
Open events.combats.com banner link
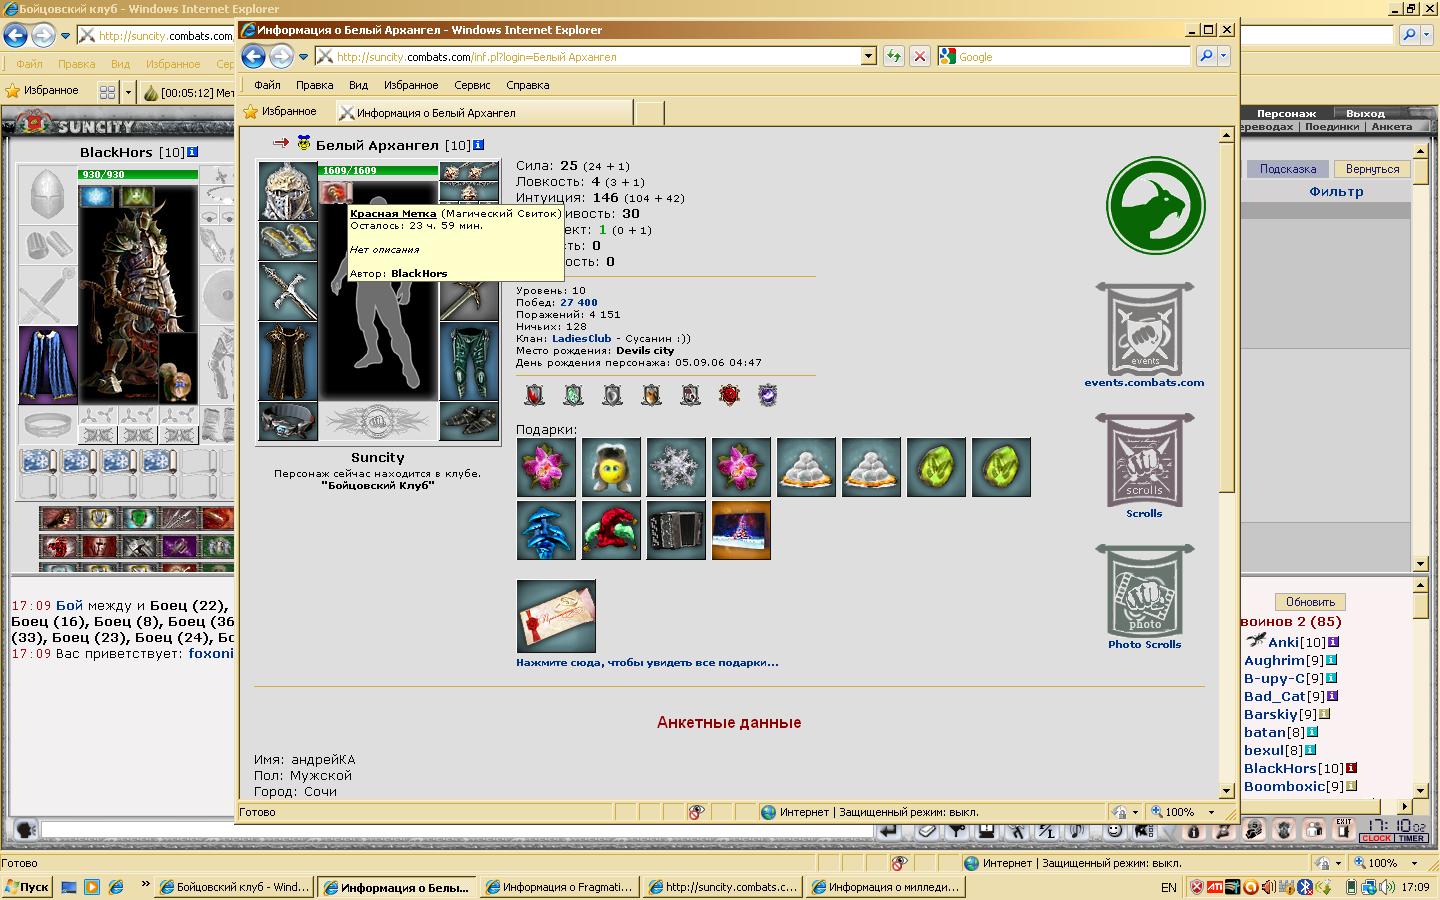(1144, 335)
